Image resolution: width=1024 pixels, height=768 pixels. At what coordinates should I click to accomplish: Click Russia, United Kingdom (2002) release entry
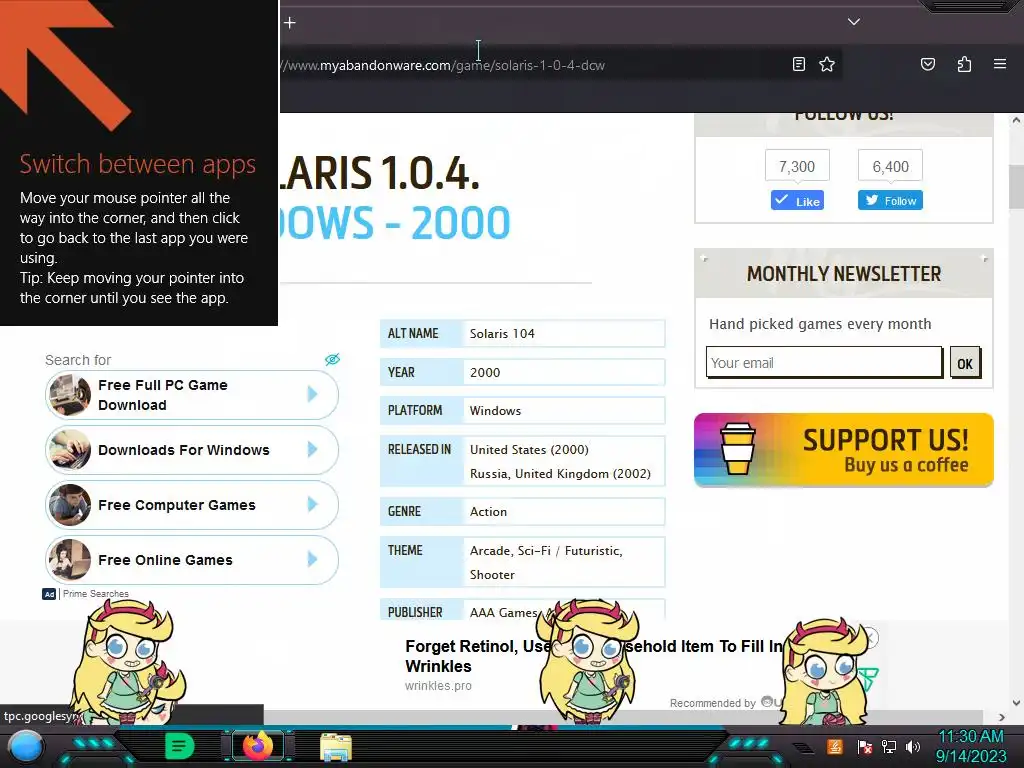coord(560,473)
